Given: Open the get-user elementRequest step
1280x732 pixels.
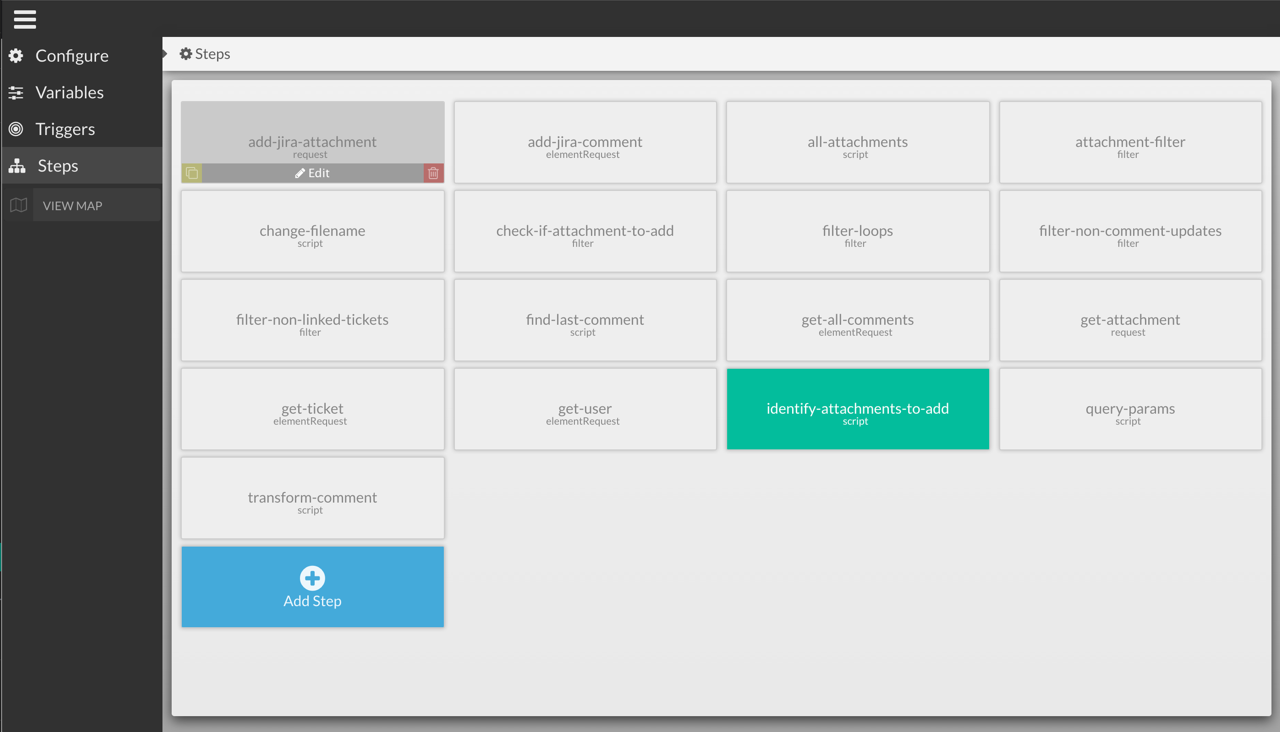Looking at the screenshot, I should 585,409.
